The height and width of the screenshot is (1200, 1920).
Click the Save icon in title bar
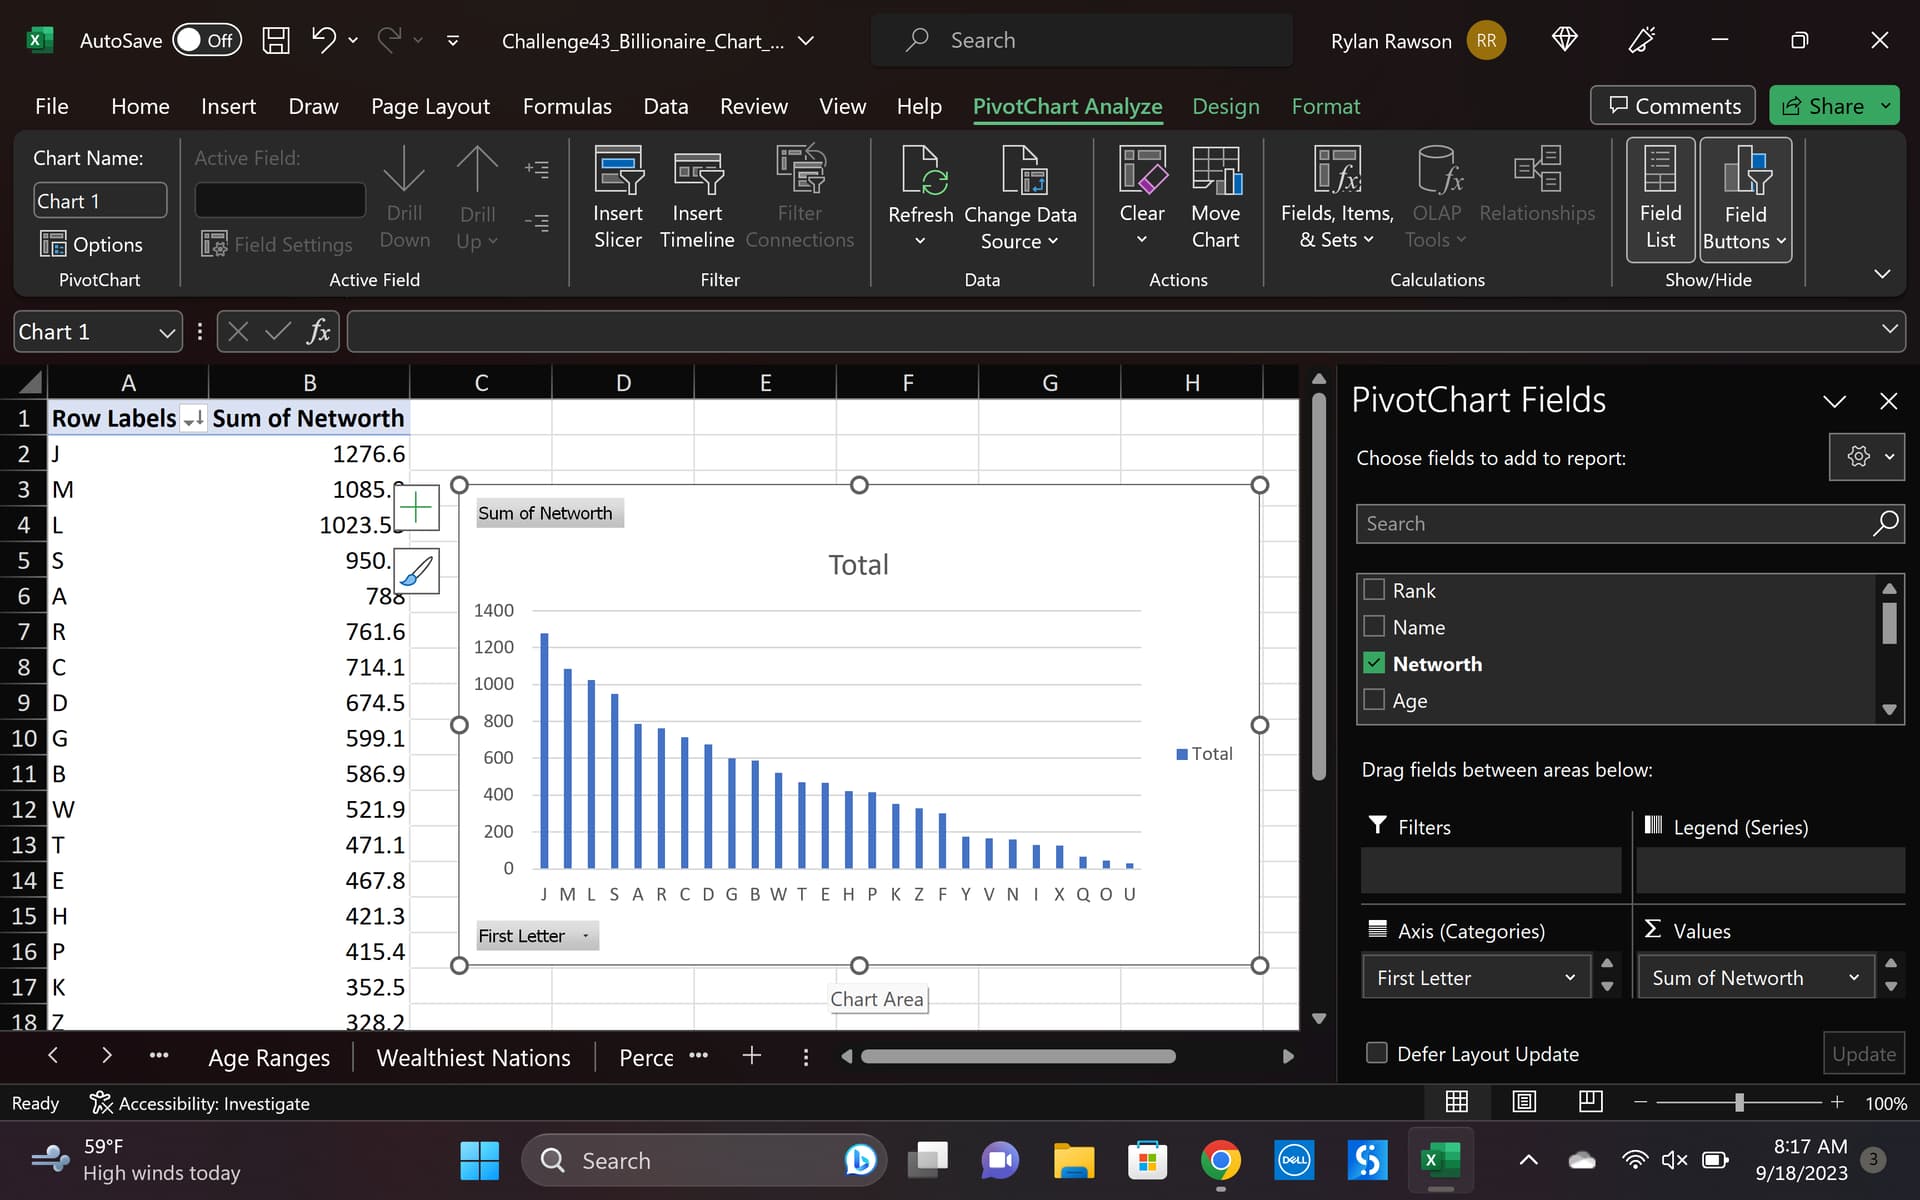(x=276, y=40)
